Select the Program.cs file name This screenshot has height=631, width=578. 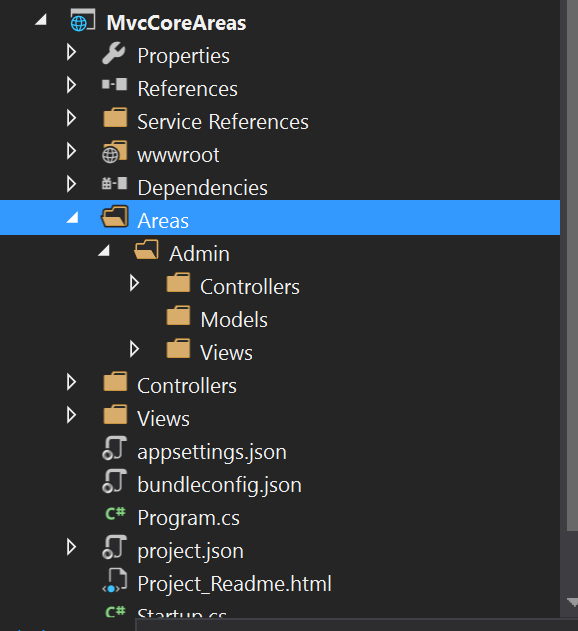pyautogui.click(x=188, y=518)
